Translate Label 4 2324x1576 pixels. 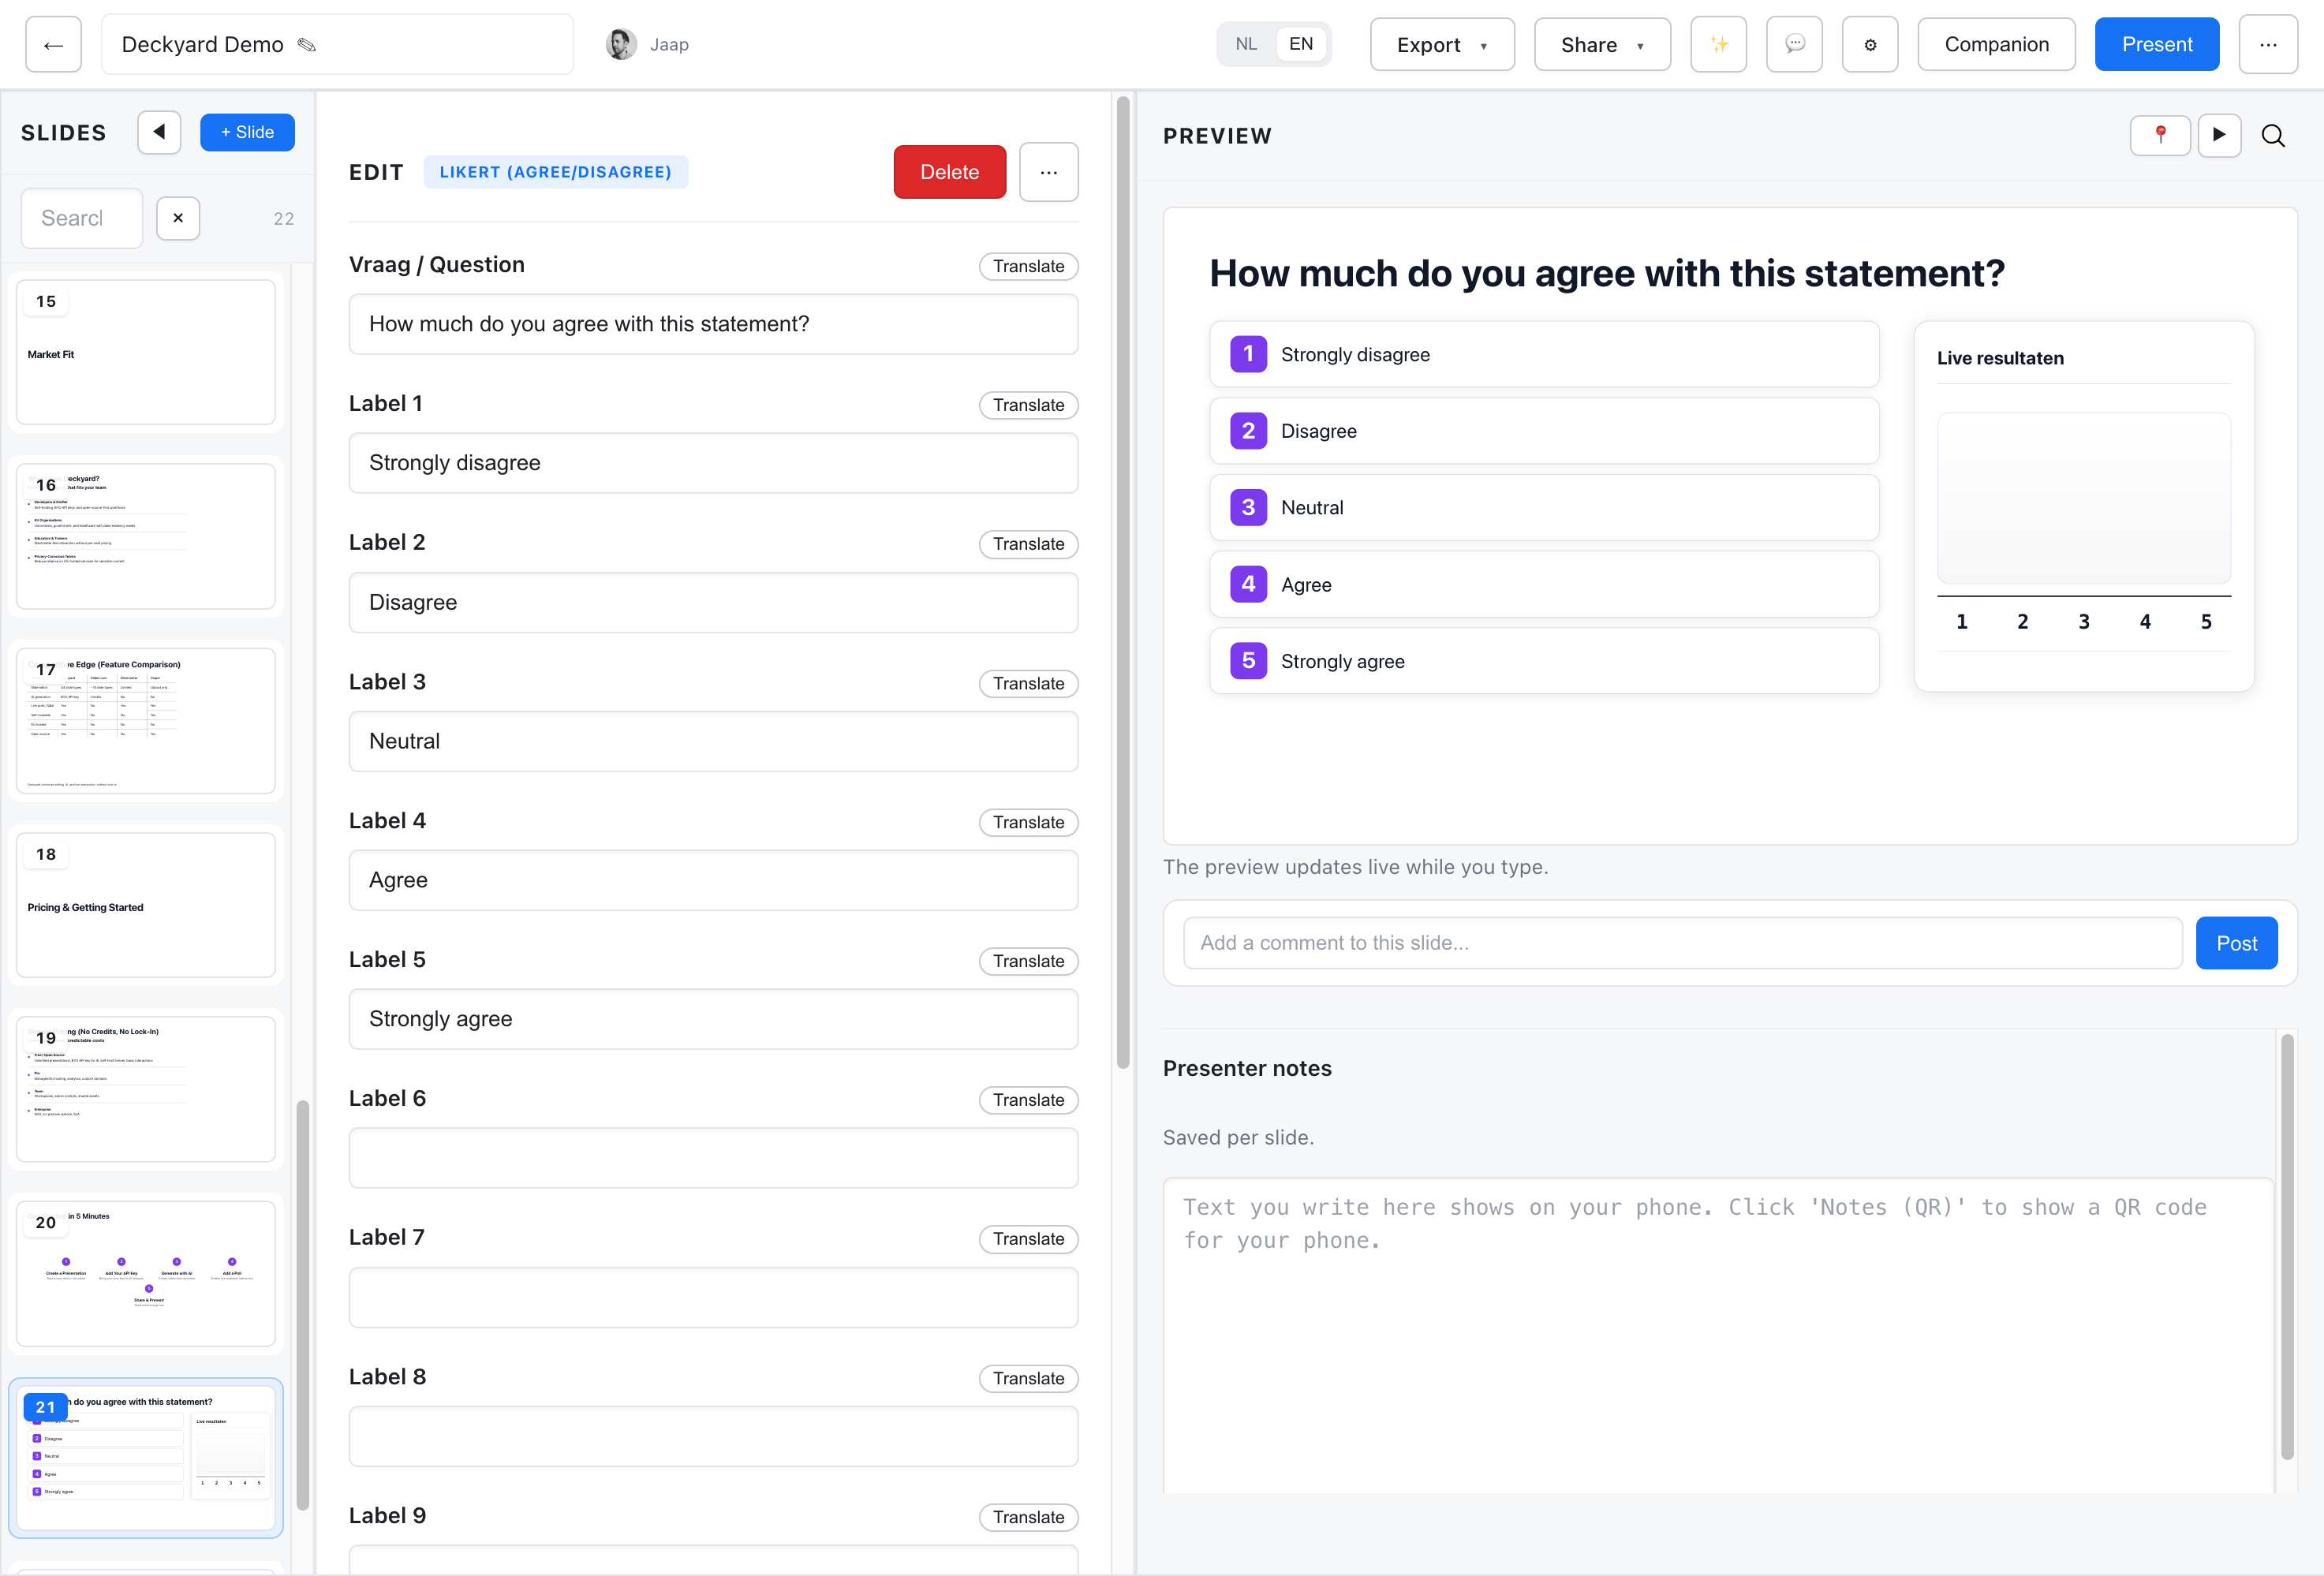1028,822
